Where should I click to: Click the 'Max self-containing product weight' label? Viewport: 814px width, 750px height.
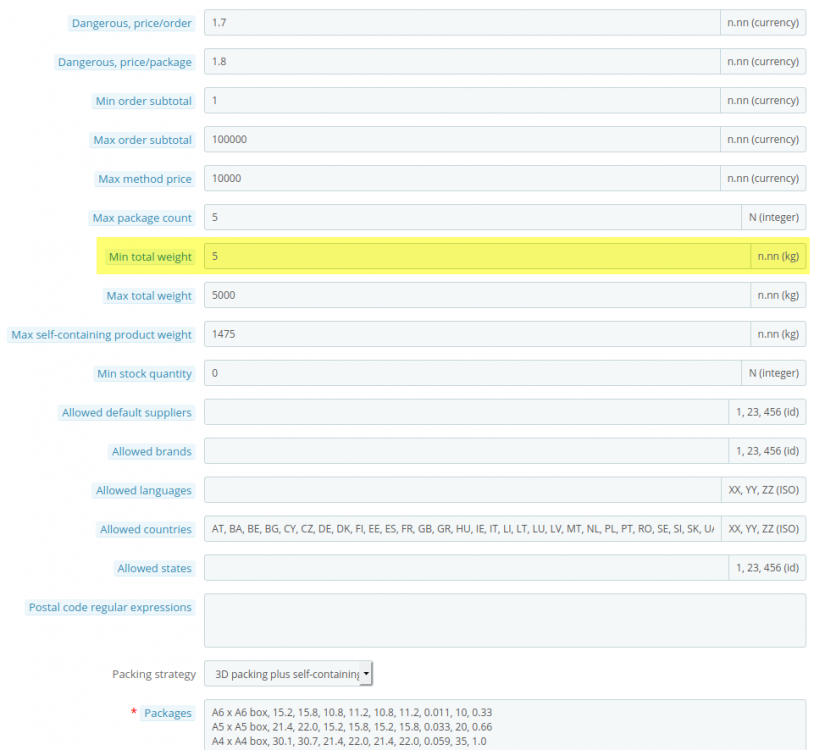click(100, 334)
